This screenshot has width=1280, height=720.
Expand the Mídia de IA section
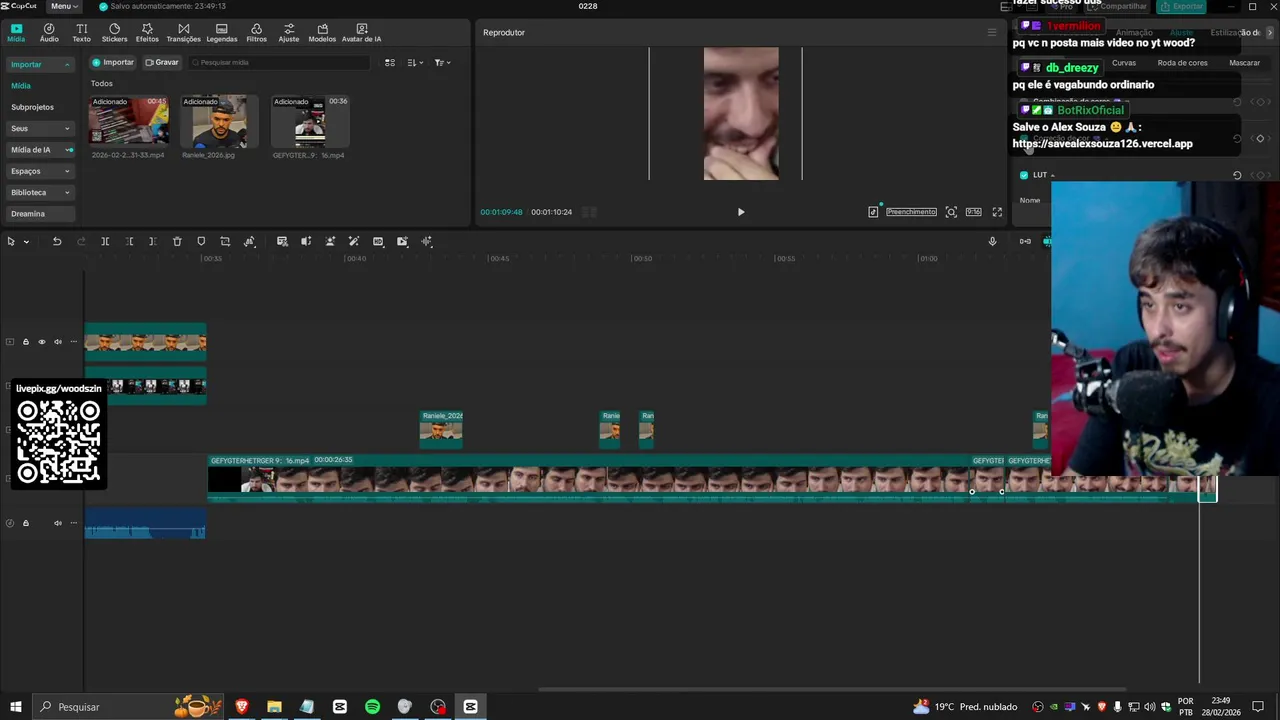point(69,150)
